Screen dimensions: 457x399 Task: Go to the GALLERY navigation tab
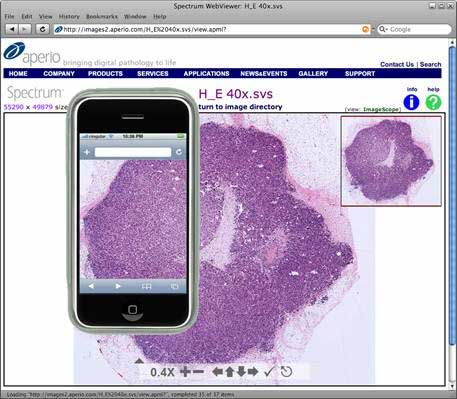[313, 74]
